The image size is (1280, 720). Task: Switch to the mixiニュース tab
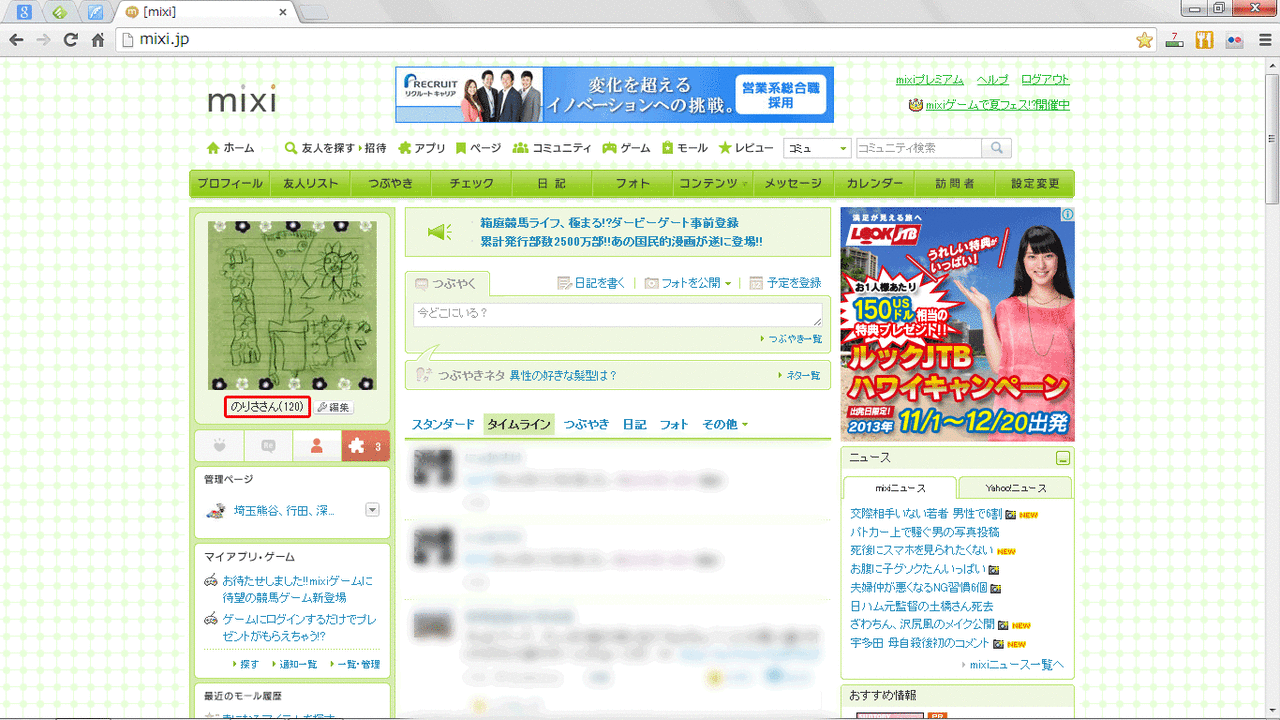pos(900,488)
